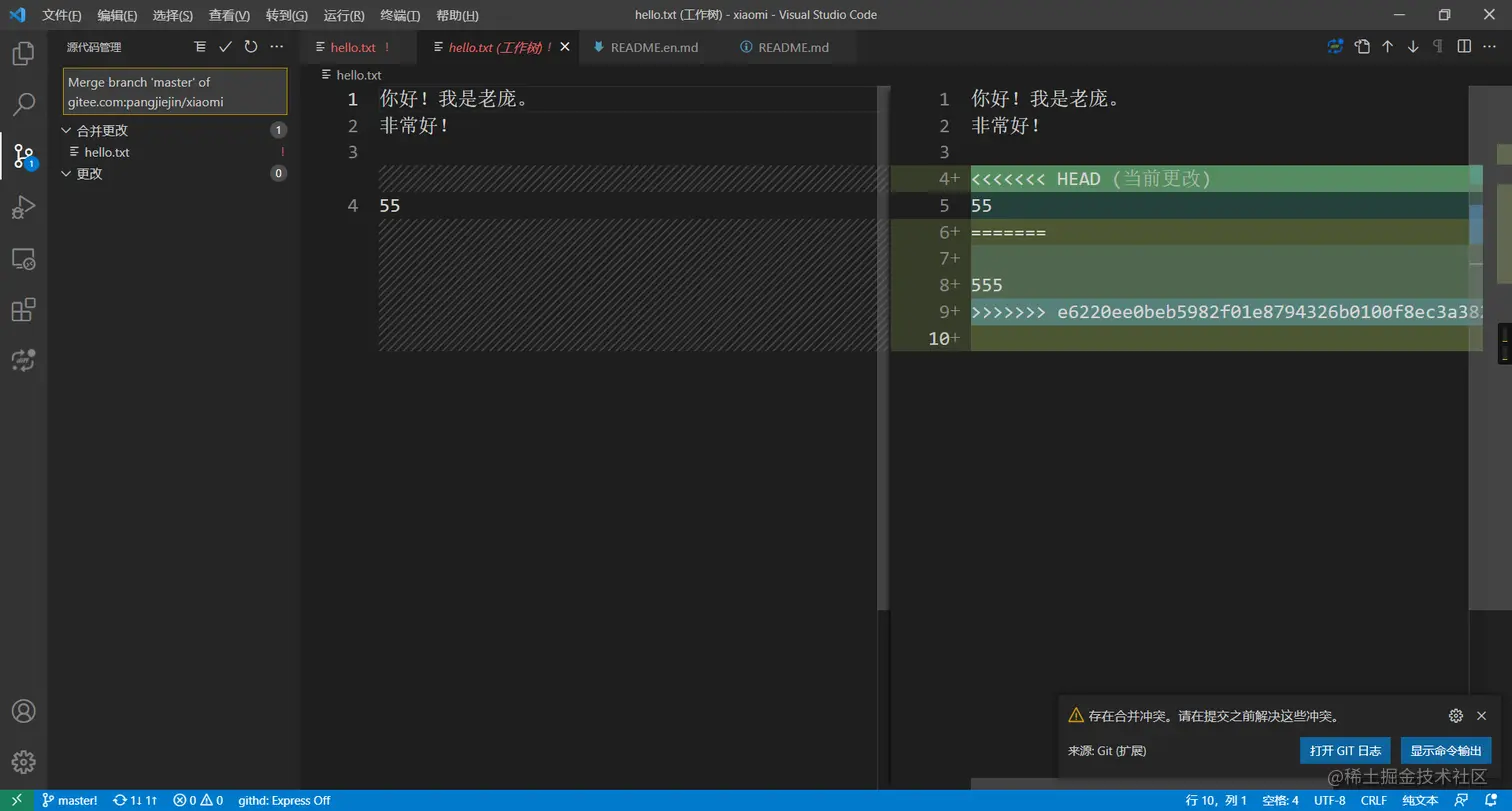Screen dimensions: 1512x811
Task: Open source control more actions menu
Action: (x=277, y=47)
